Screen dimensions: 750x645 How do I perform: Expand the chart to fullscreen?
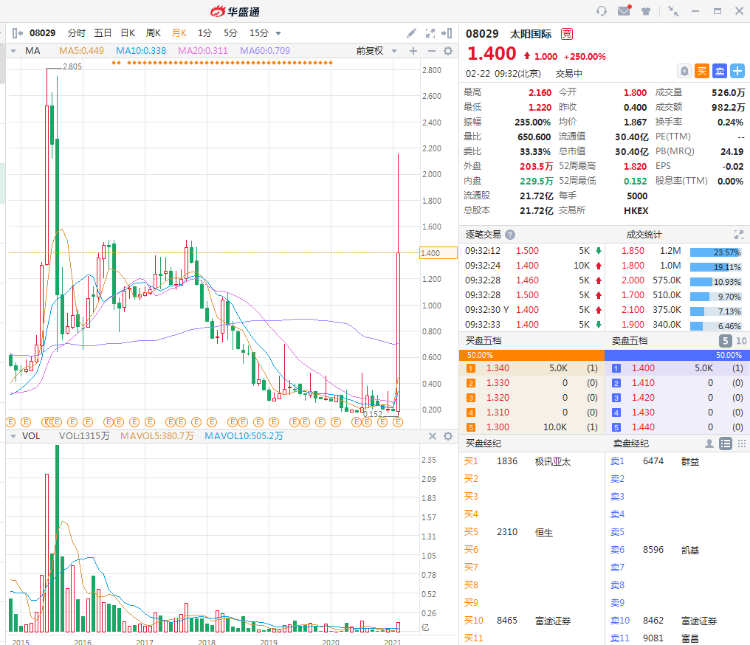[430, 33]
